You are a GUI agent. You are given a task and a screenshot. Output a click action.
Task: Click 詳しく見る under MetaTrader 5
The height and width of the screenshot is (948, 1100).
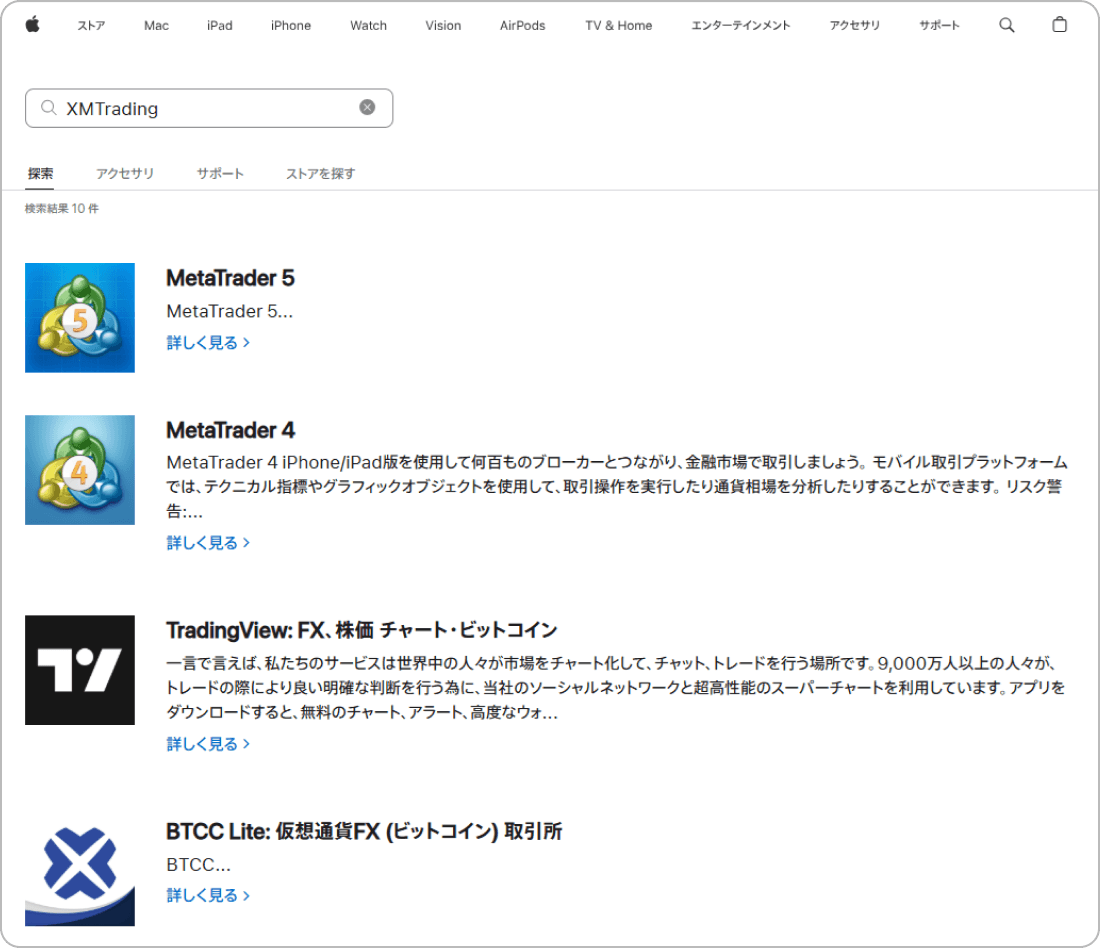coord(208,342)
